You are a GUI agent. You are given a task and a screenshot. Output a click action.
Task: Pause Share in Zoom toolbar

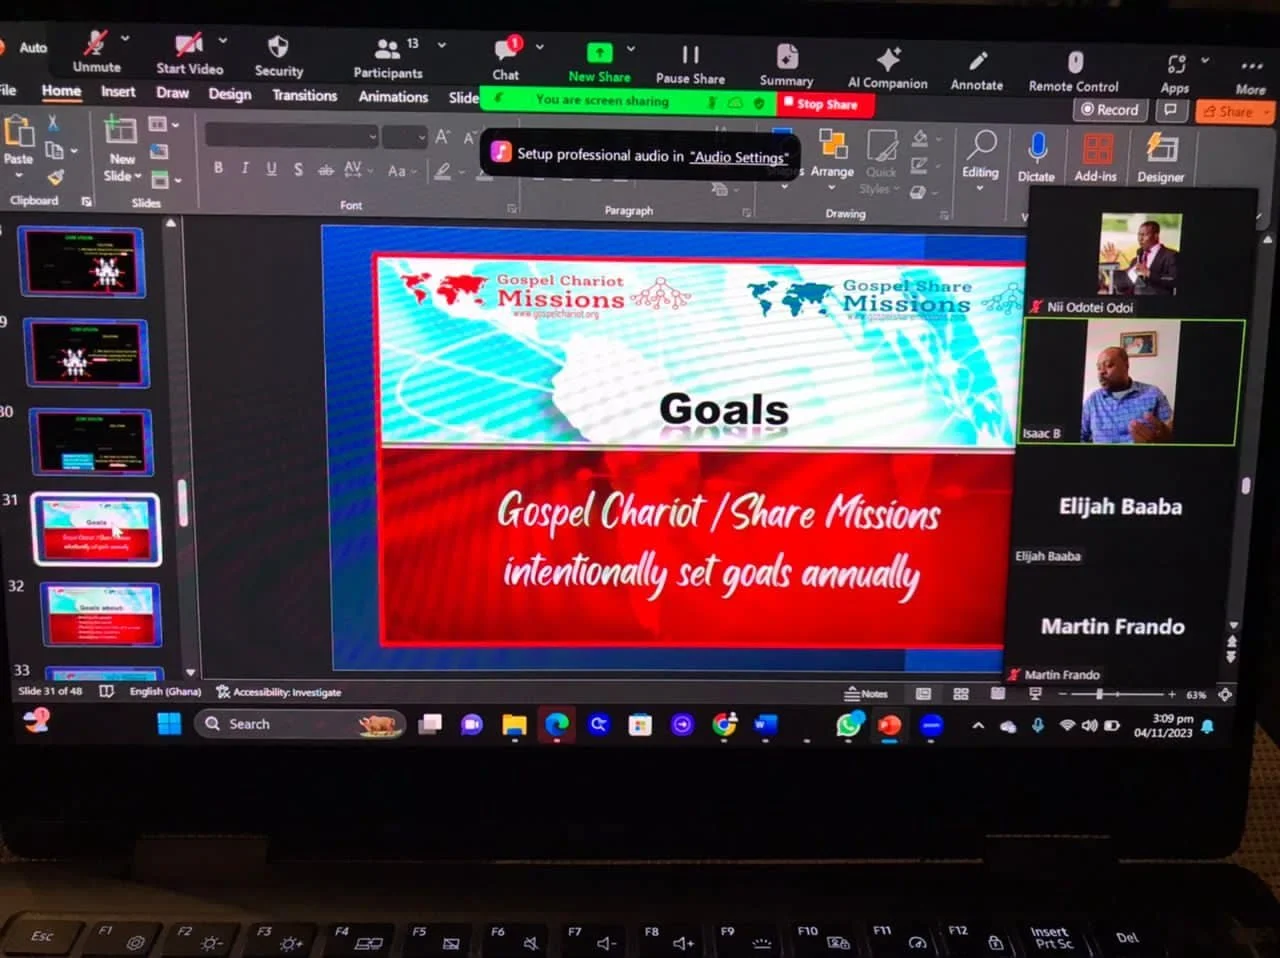tap(690, 64)
